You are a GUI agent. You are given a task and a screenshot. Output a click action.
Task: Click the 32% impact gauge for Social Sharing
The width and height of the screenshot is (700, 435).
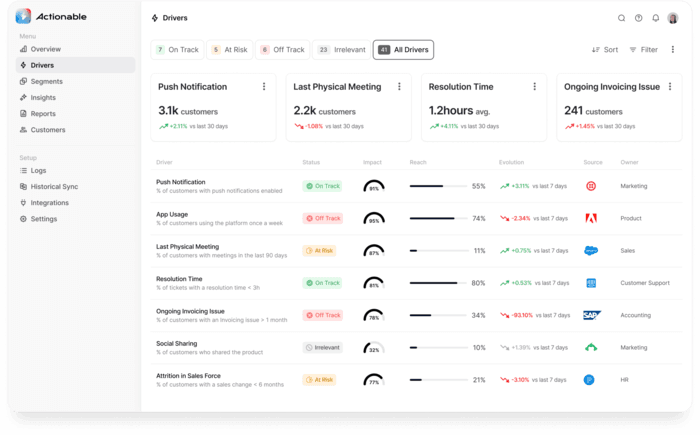(x=374, y=347)
